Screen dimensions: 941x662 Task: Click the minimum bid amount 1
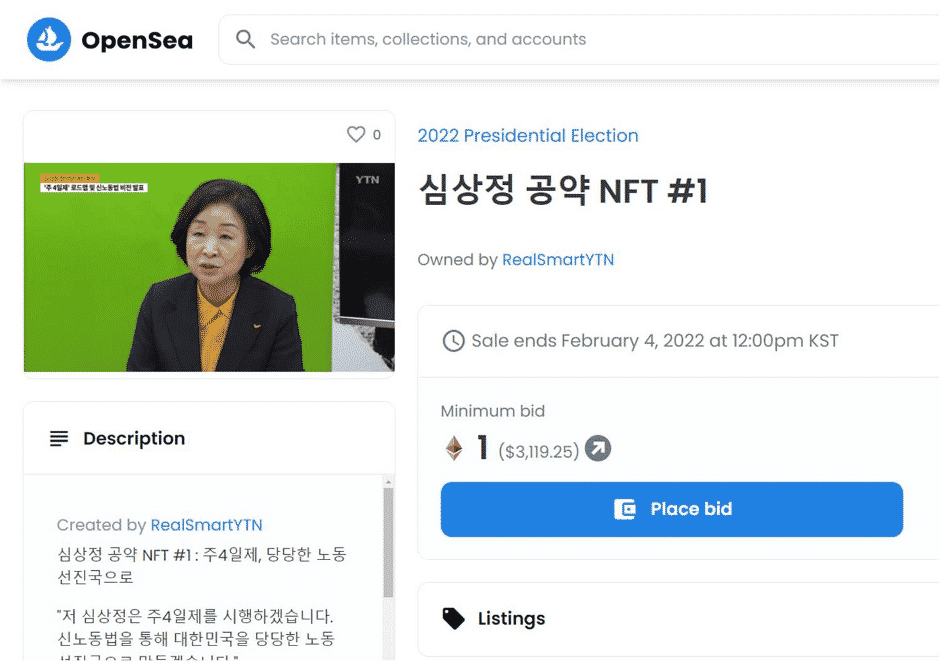coord(483,448)
